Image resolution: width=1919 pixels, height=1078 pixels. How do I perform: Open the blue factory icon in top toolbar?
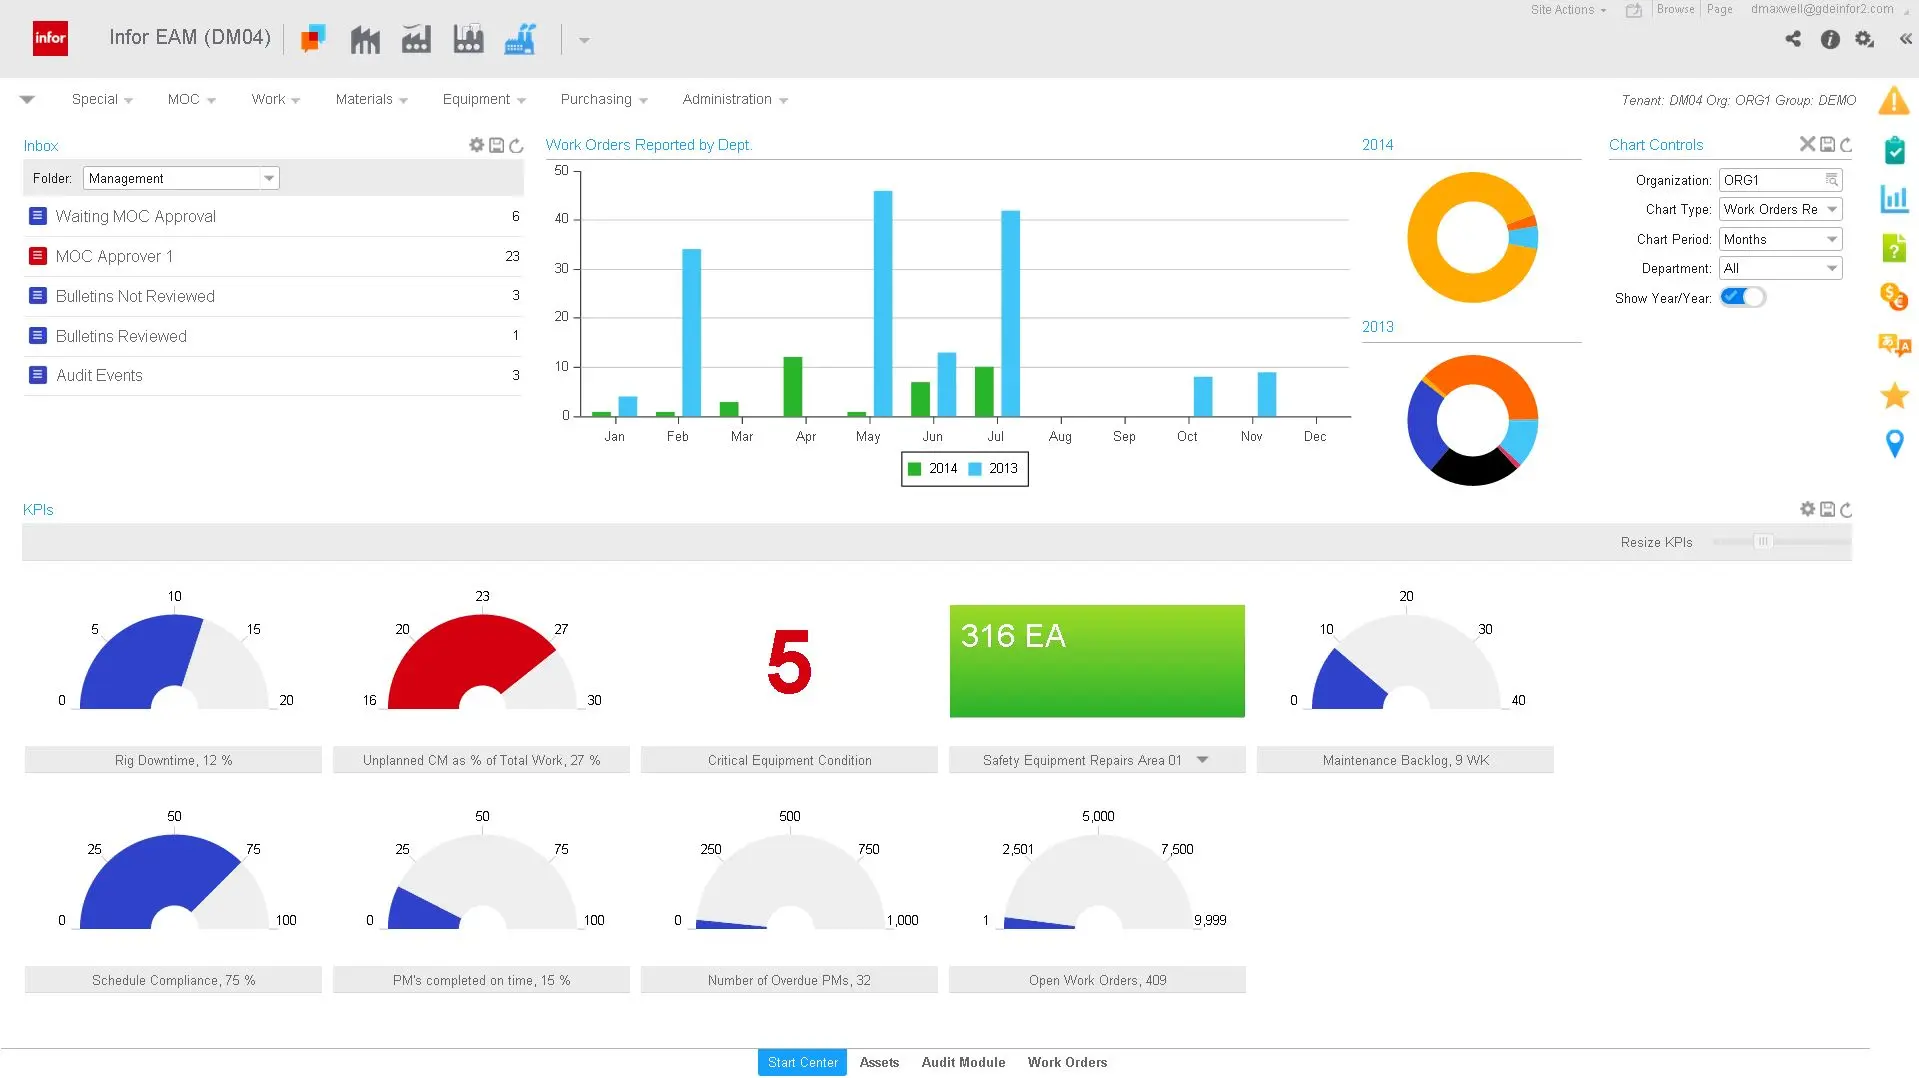coord(519,39)
